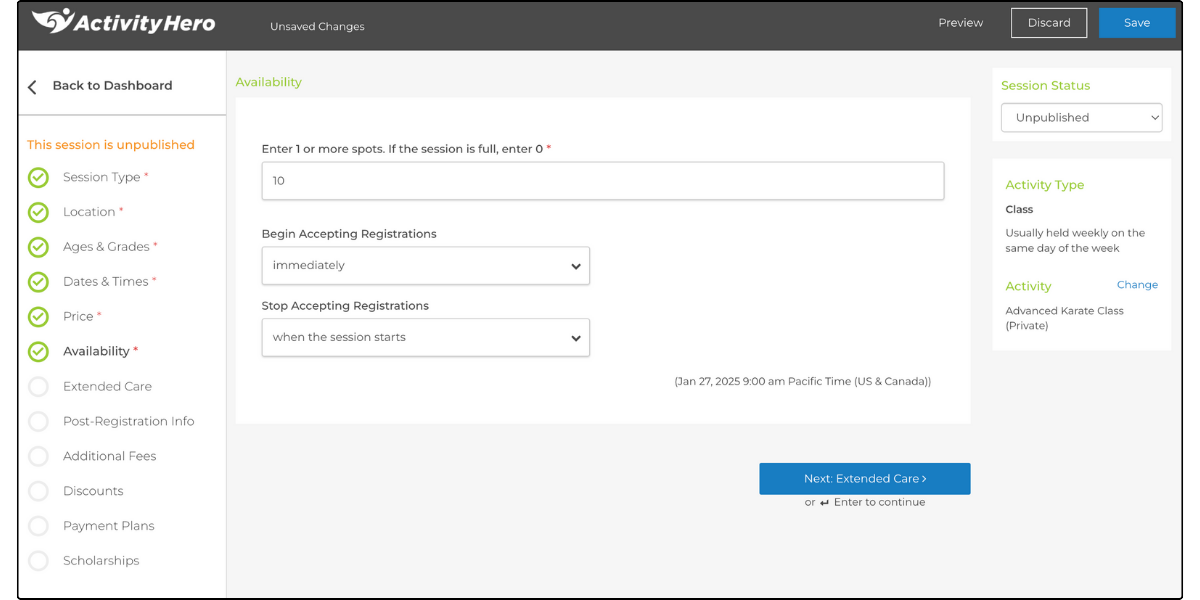
Task: Click the Discard button
Action: pyautogui.click(x=1049, y=23)
